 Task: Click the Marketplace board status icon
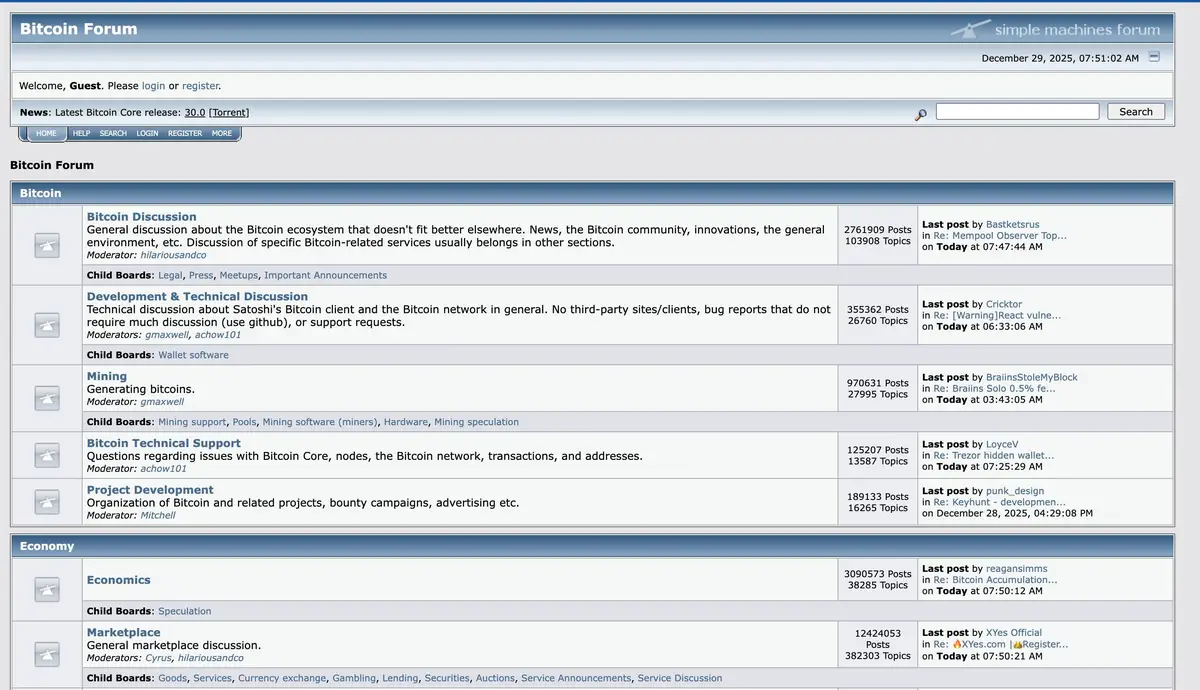click(x=47, y=655)
